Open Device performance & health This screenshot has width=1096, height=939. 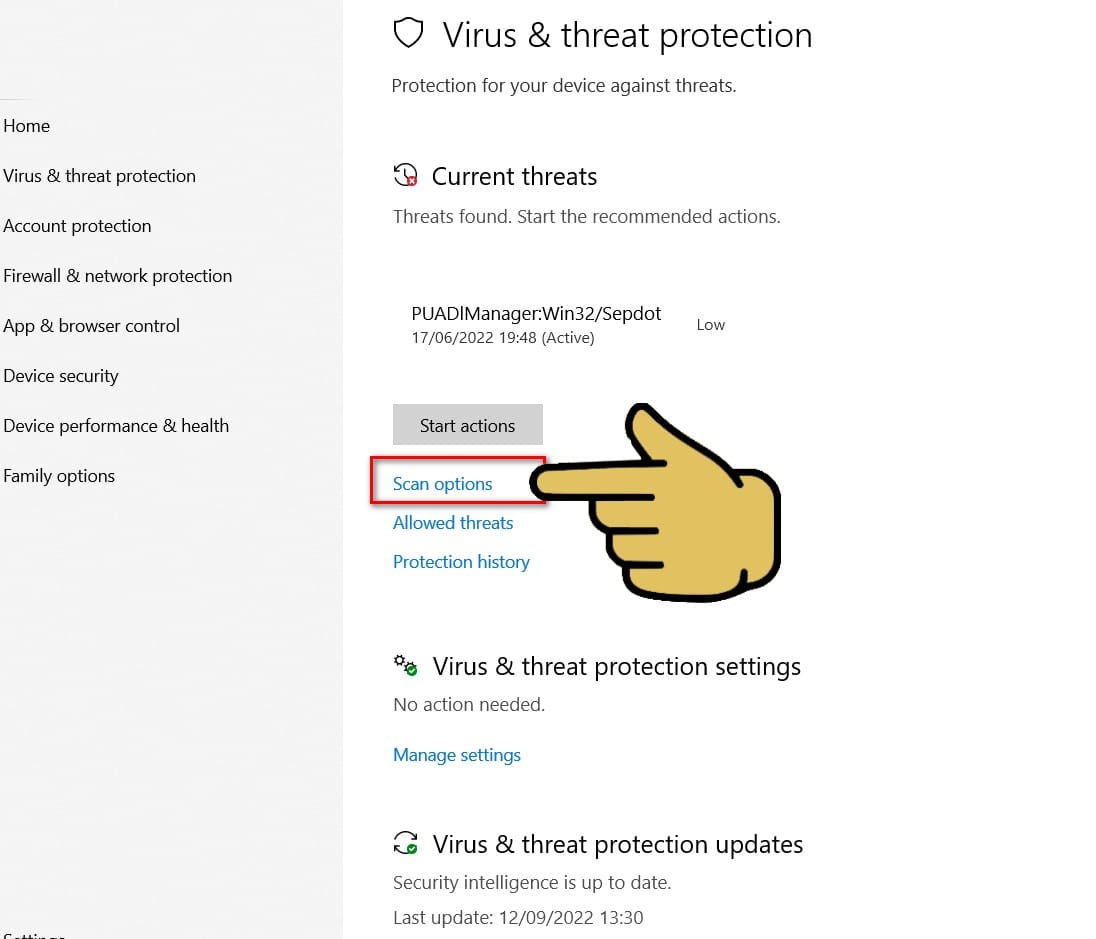(x=116, y=425)
